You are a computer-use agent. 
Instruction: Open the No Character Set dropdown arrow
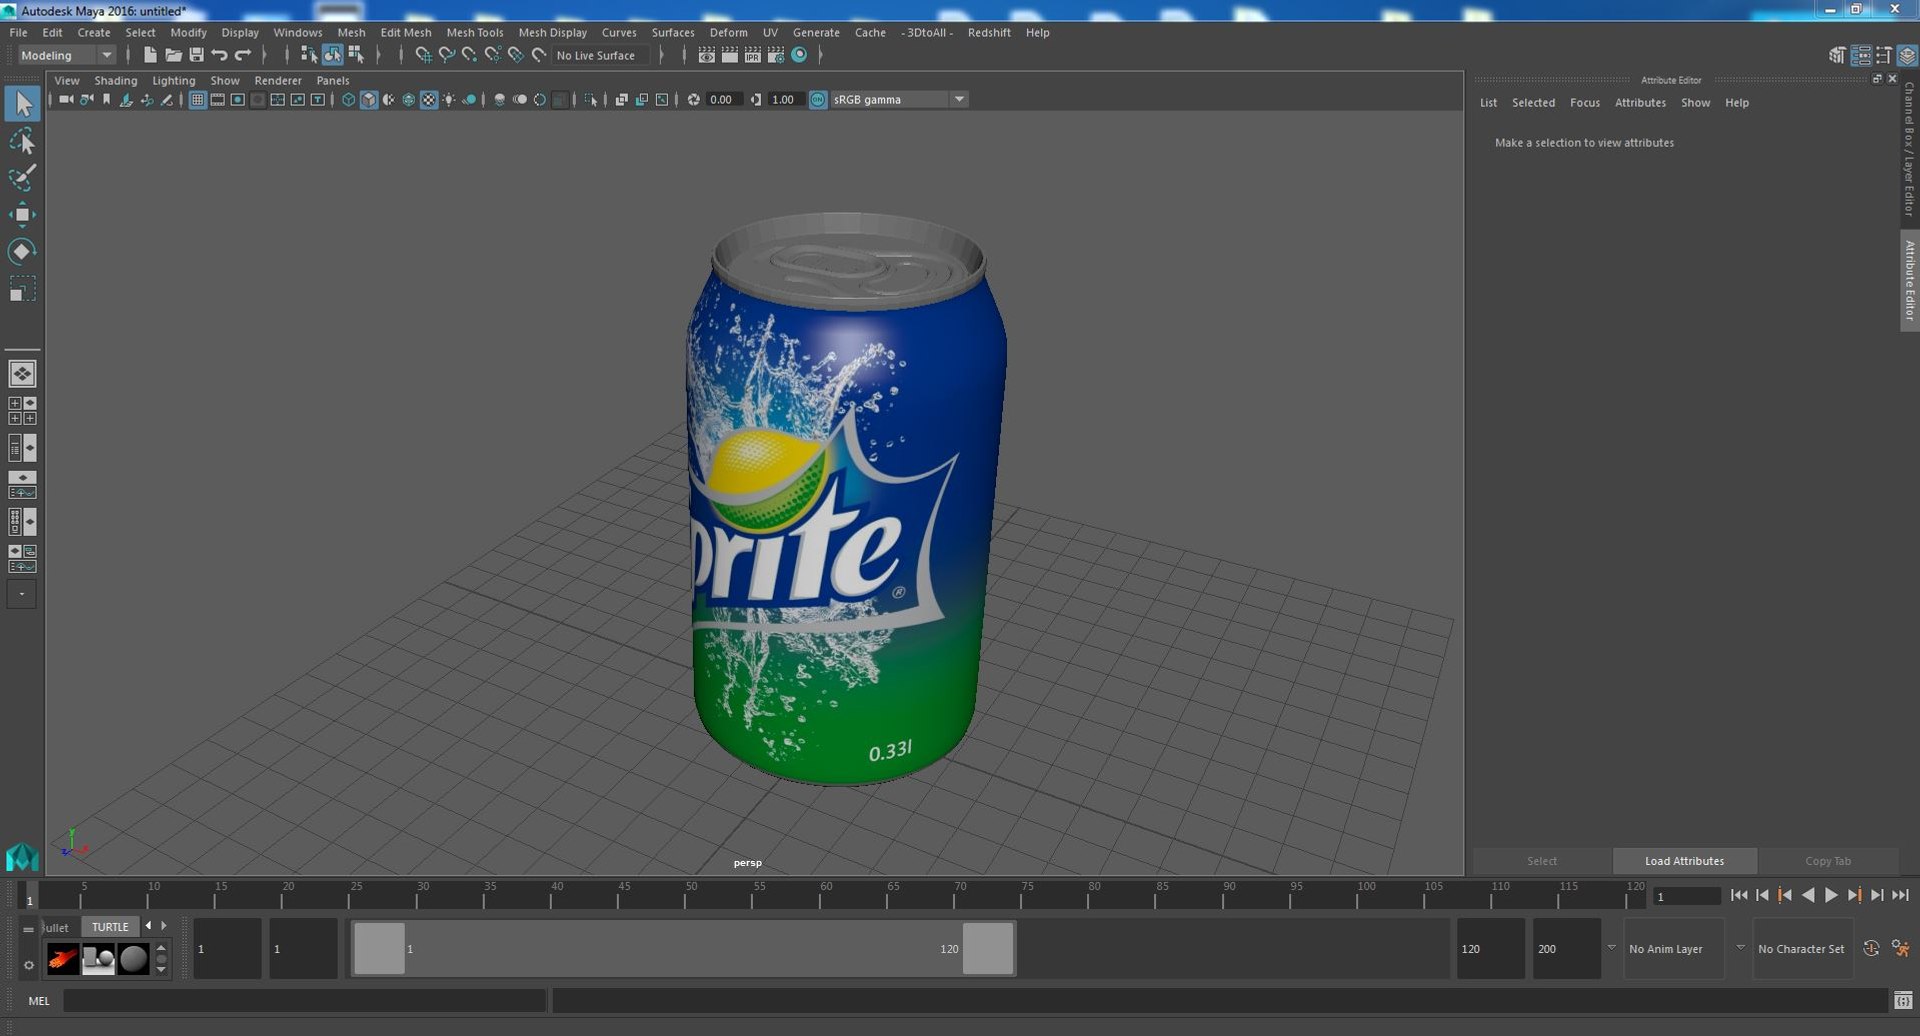[x=1740, y=948]
